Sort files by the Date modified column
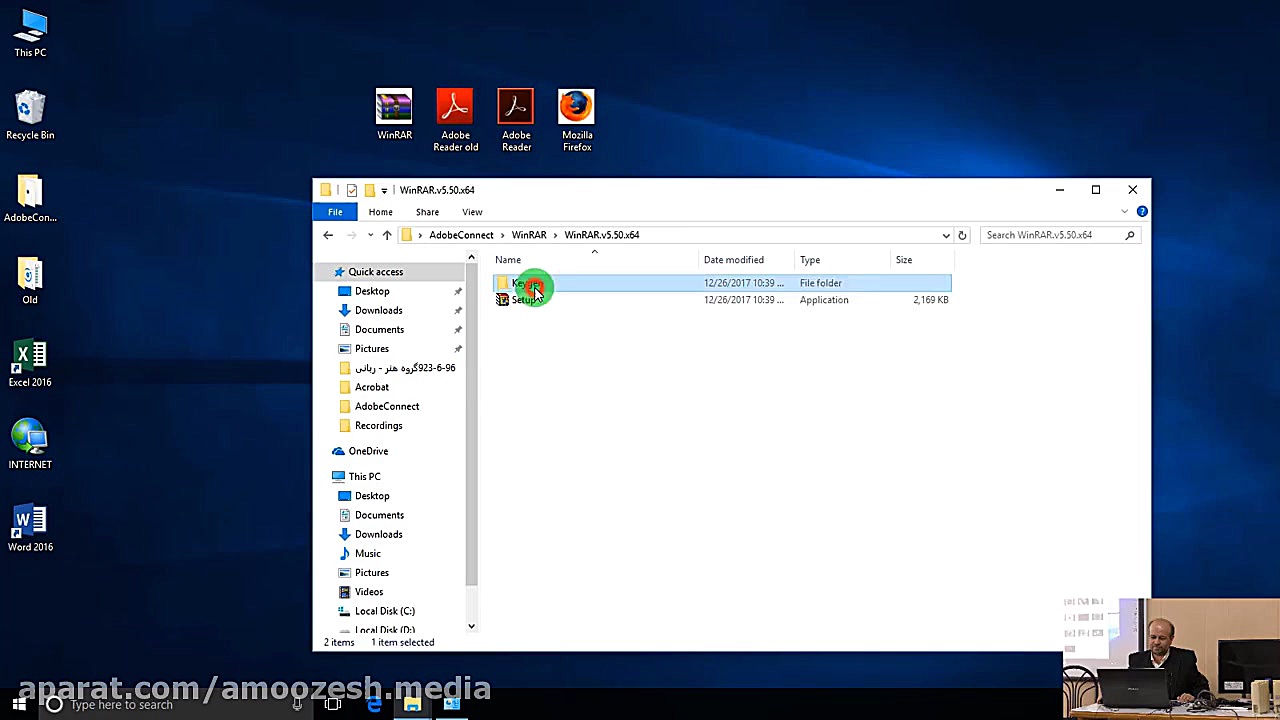Viewport: 1280px width, 720px height. (x=733, y=259)
